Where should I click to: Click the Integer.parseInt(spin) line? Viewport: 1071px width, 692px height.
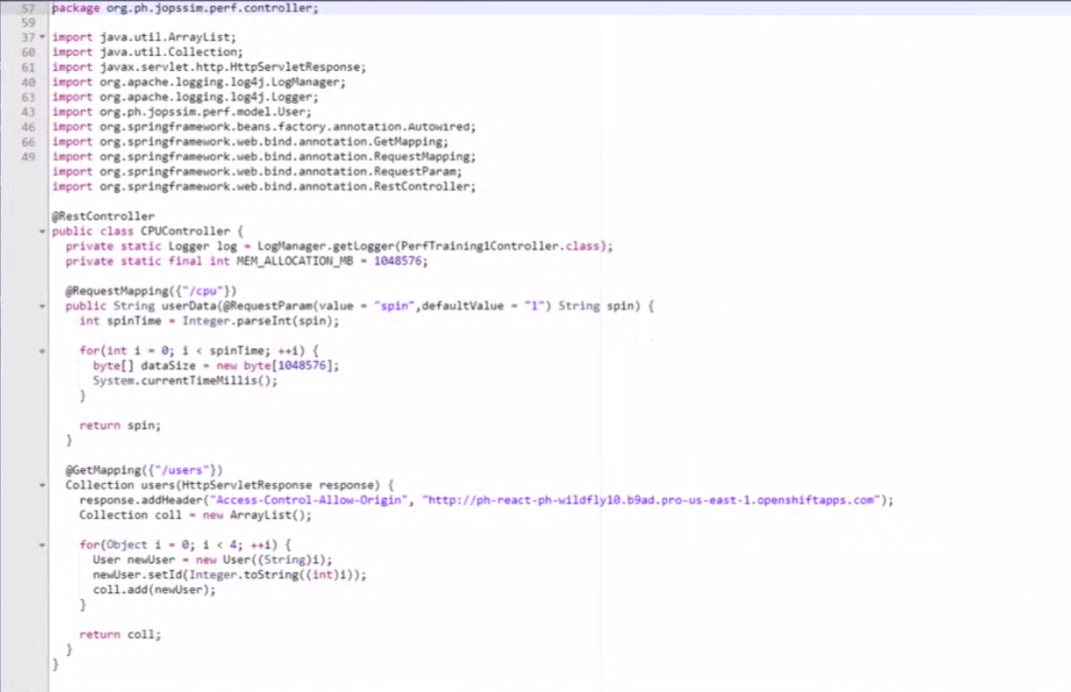pos(209,321)
